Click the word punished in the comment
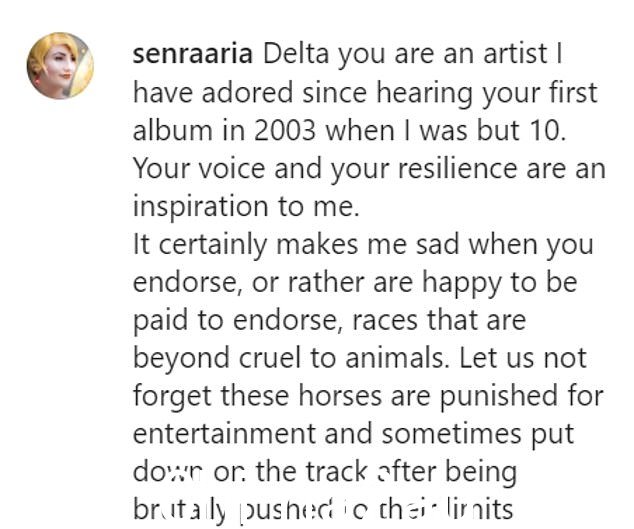 pos(499,396)
